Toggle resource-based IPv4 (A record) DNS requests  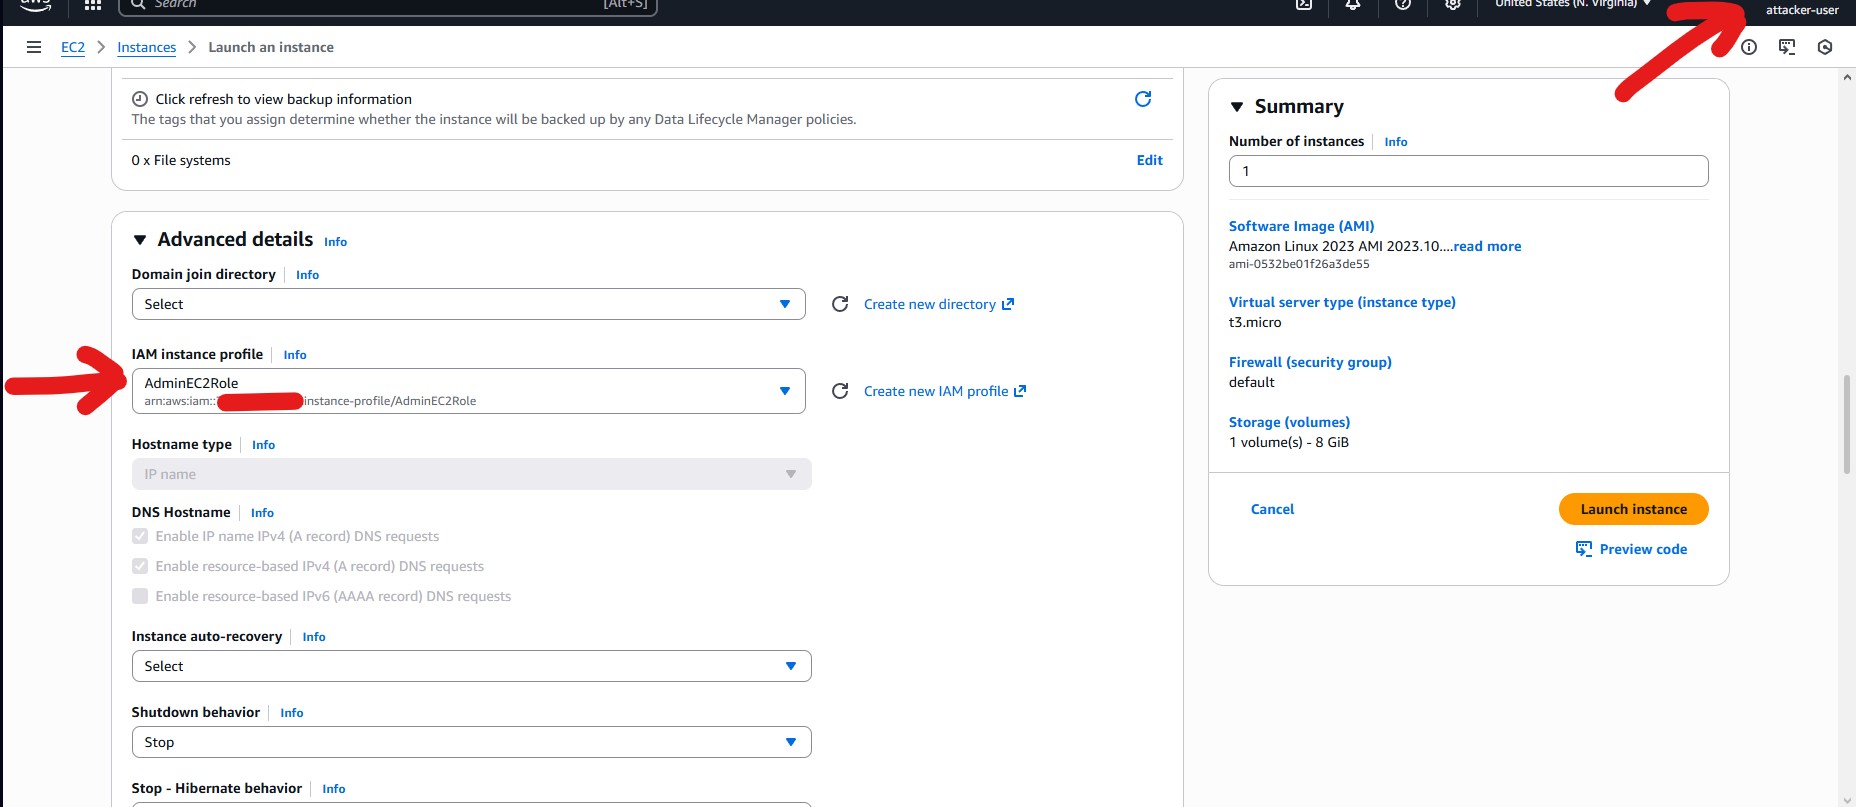point(140,566)
